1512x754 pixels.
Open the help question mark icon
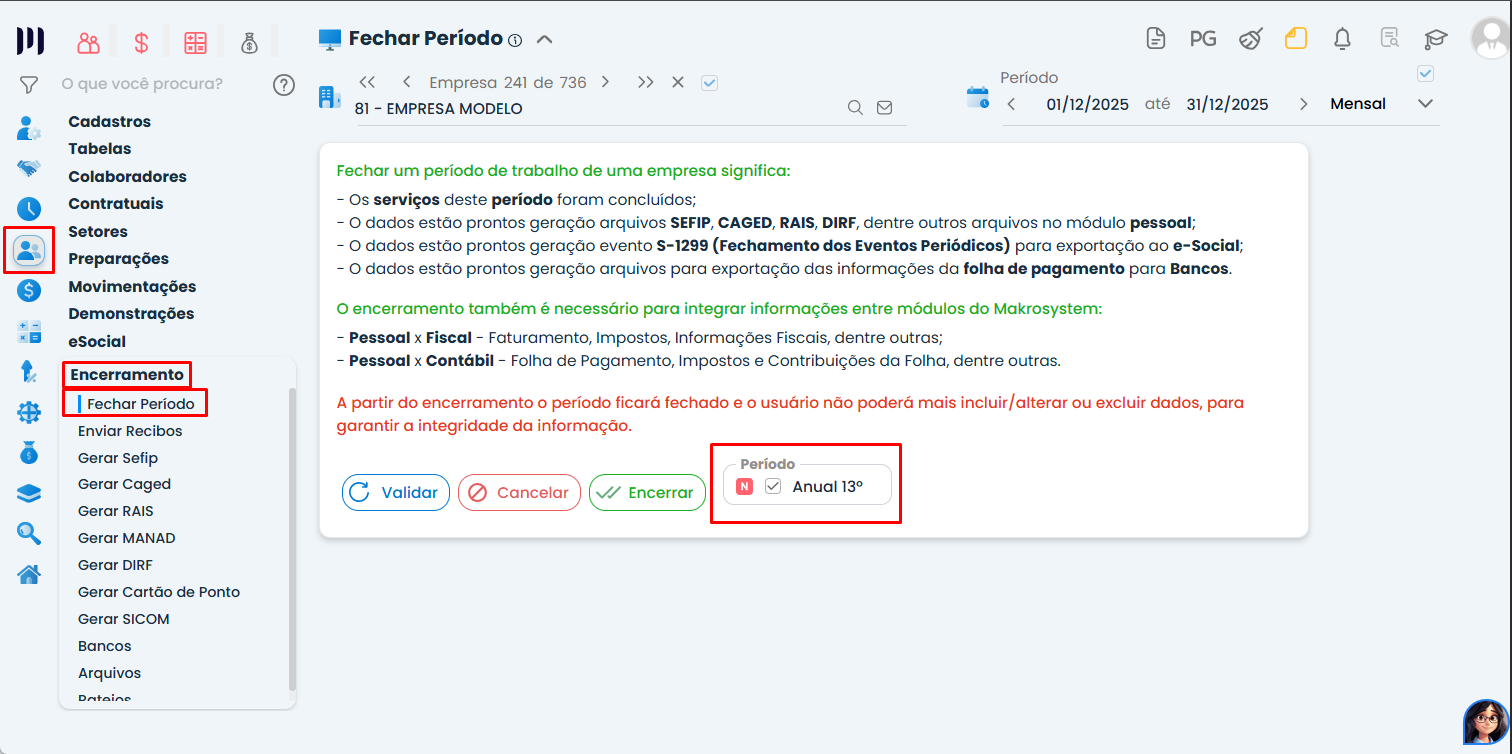point(284,85)
